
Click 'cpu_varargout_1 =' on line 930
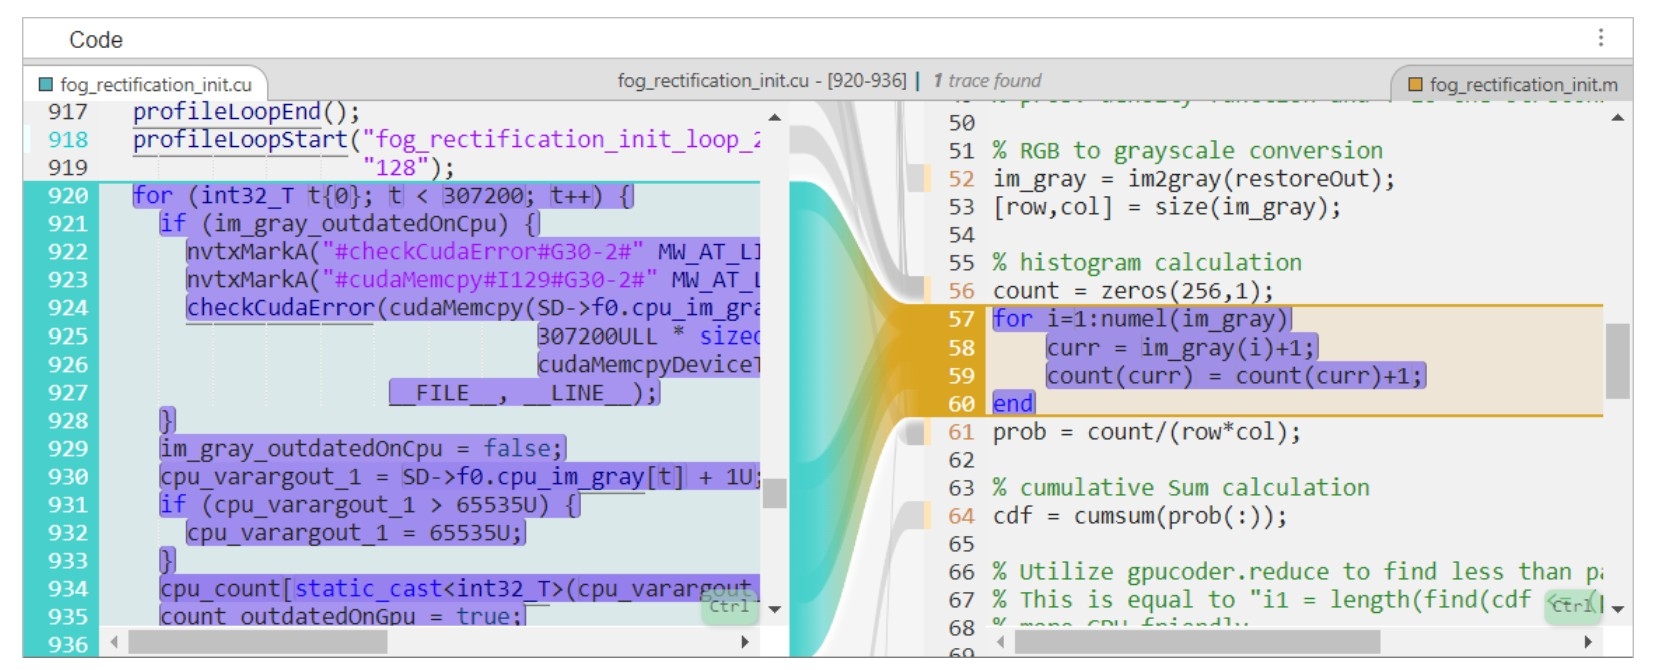click(x=275, y=476)
